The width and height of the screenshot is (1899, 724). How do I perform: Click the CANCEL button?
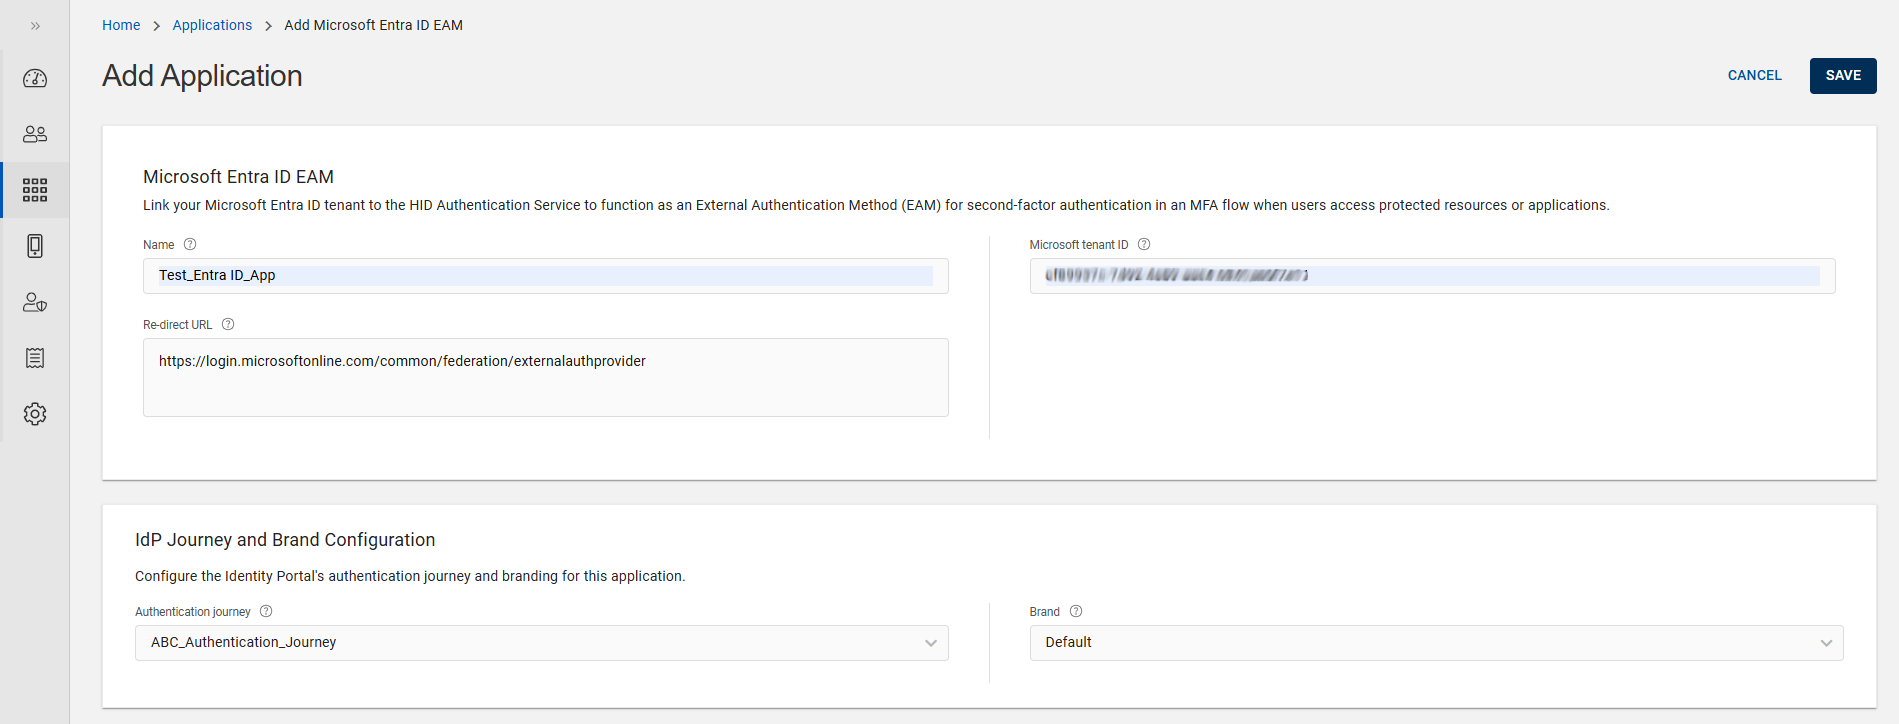click(x=1754, y=75)
